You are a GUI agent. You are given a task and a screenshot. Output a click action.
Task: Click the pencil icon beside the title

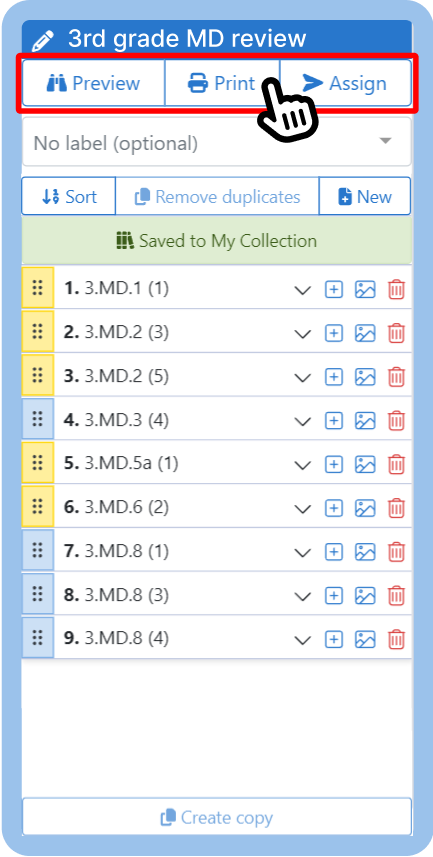[x=43, y=41]
